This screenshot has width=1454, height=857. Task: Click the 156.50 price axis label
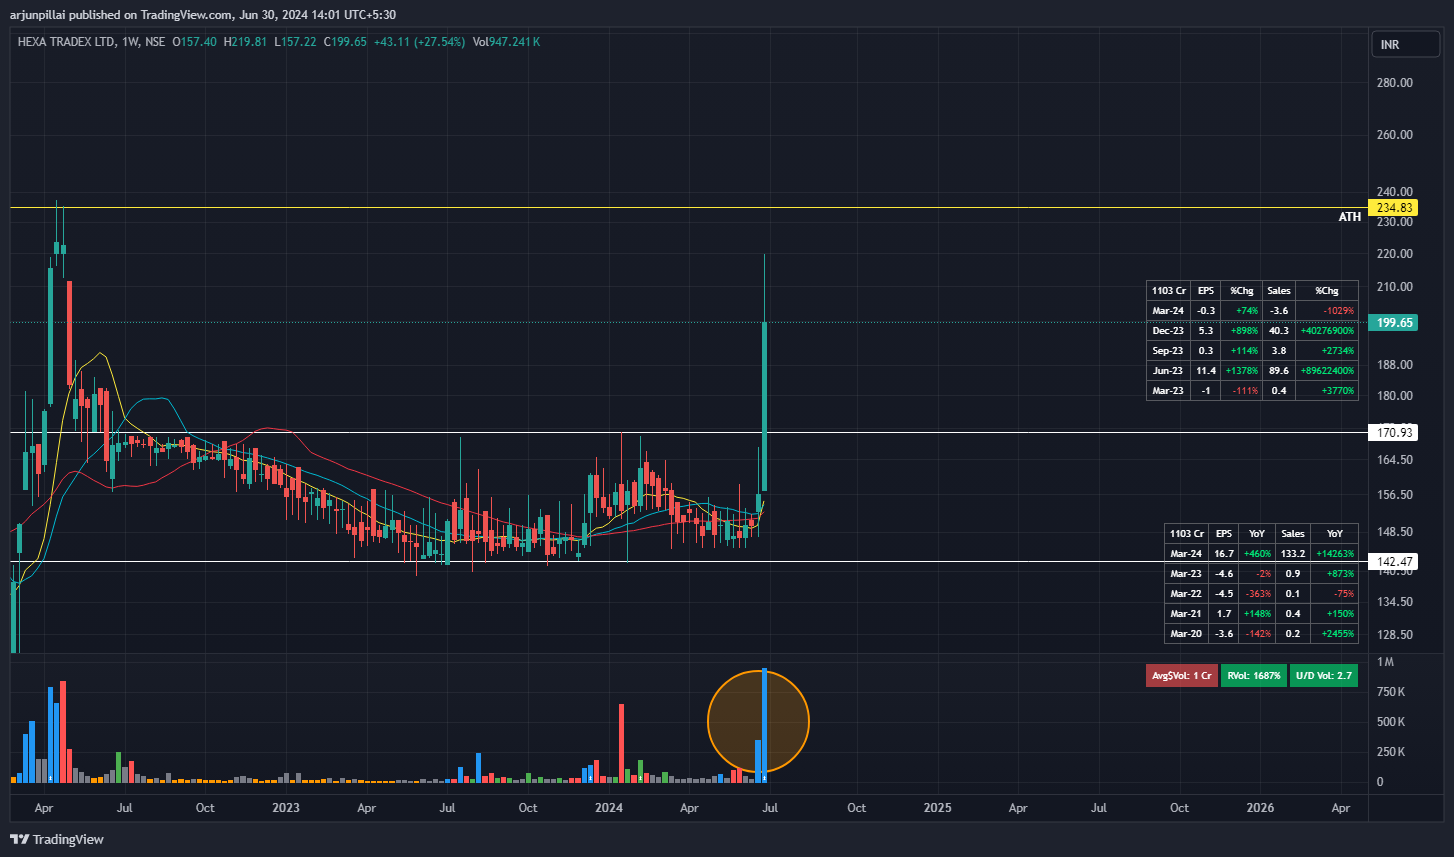coord(1394,495)
